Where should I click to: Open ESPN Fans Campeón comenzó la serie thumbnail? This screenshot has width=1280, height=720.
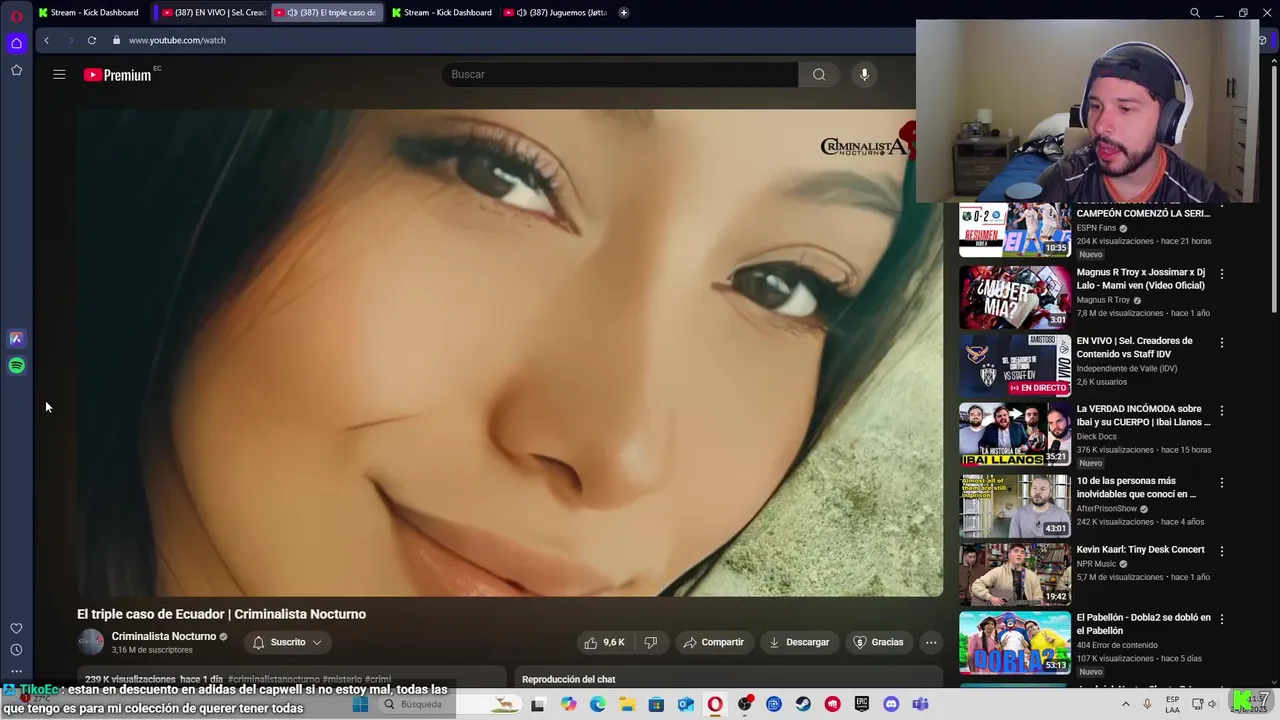coord(1015,229)
